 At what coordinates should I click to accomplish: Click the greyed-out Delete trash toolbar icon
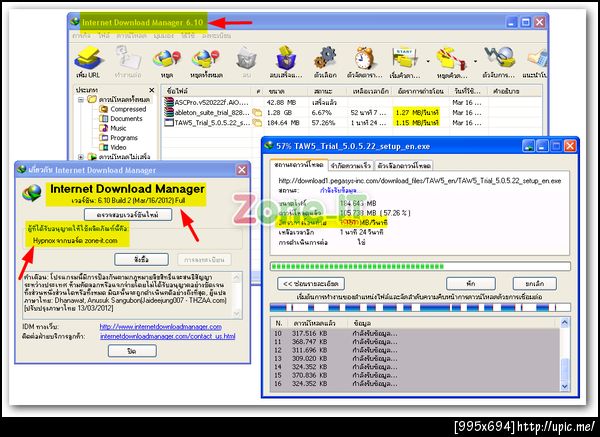click(x=246, y=63)
